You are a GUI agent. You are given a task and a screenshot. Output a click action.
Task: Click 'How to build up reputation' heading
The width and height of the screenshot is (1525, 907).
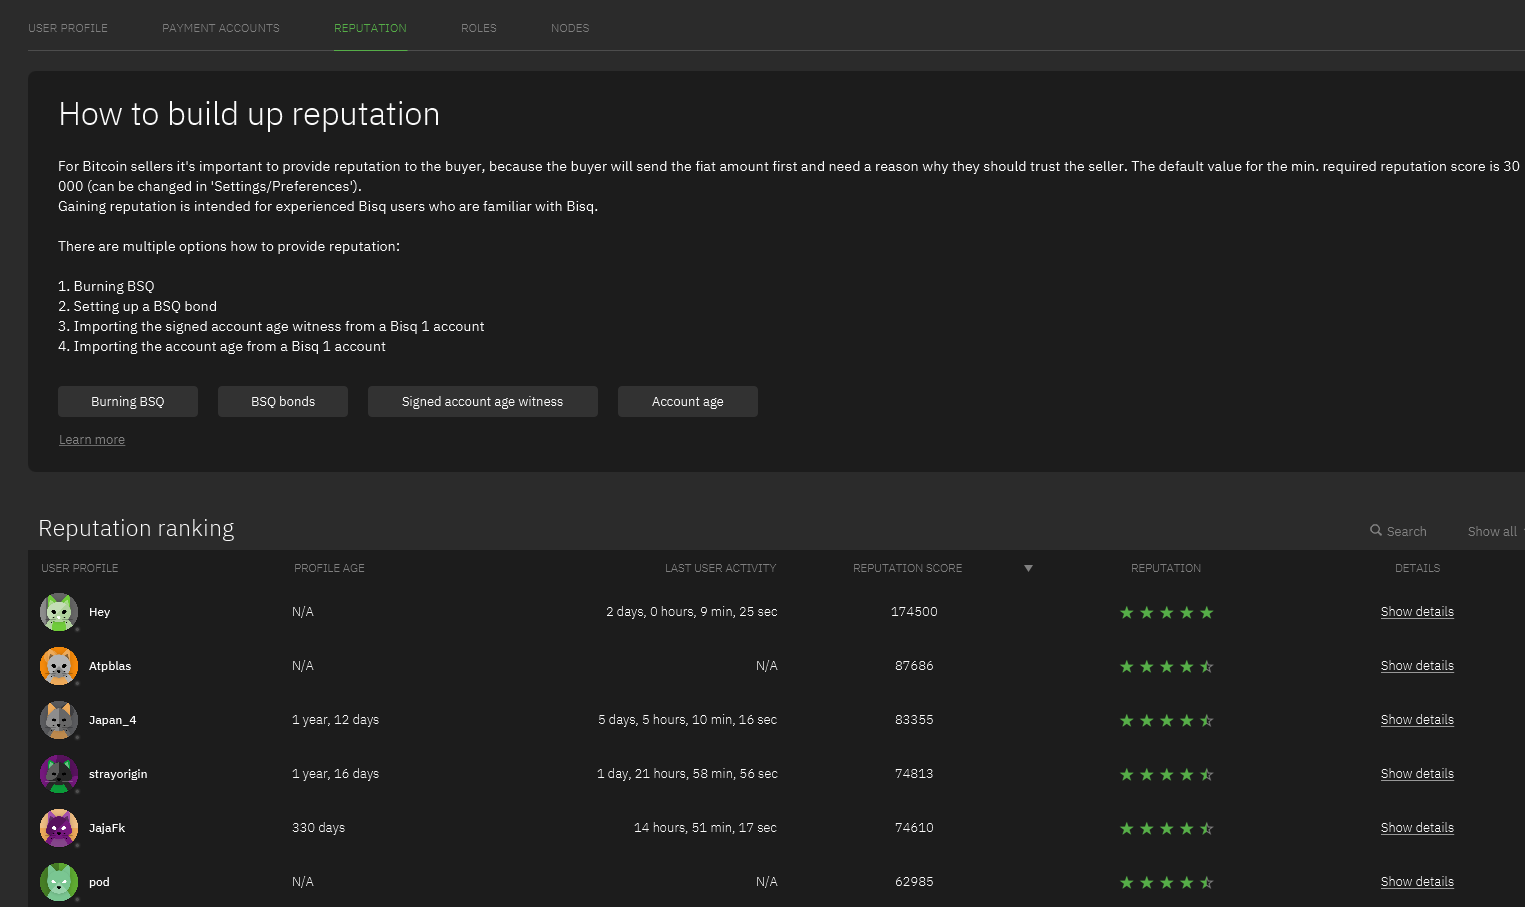249,114
